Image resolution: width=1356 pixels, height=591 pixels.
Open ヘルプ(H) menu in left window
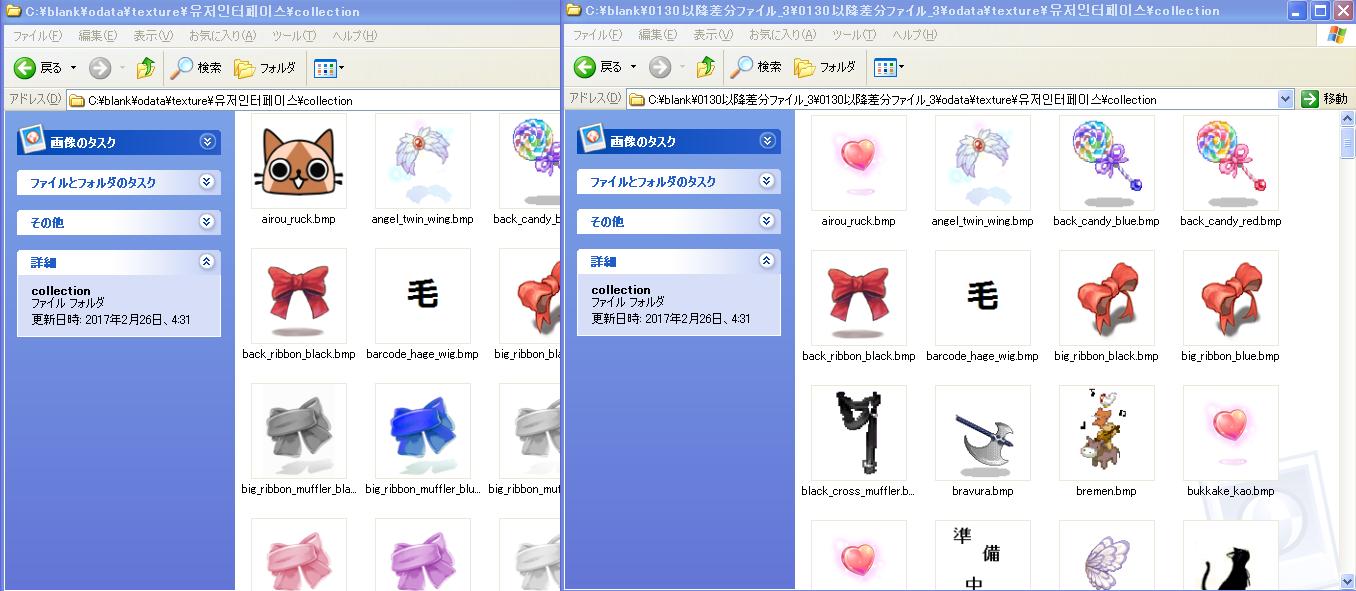coord(354,36)
